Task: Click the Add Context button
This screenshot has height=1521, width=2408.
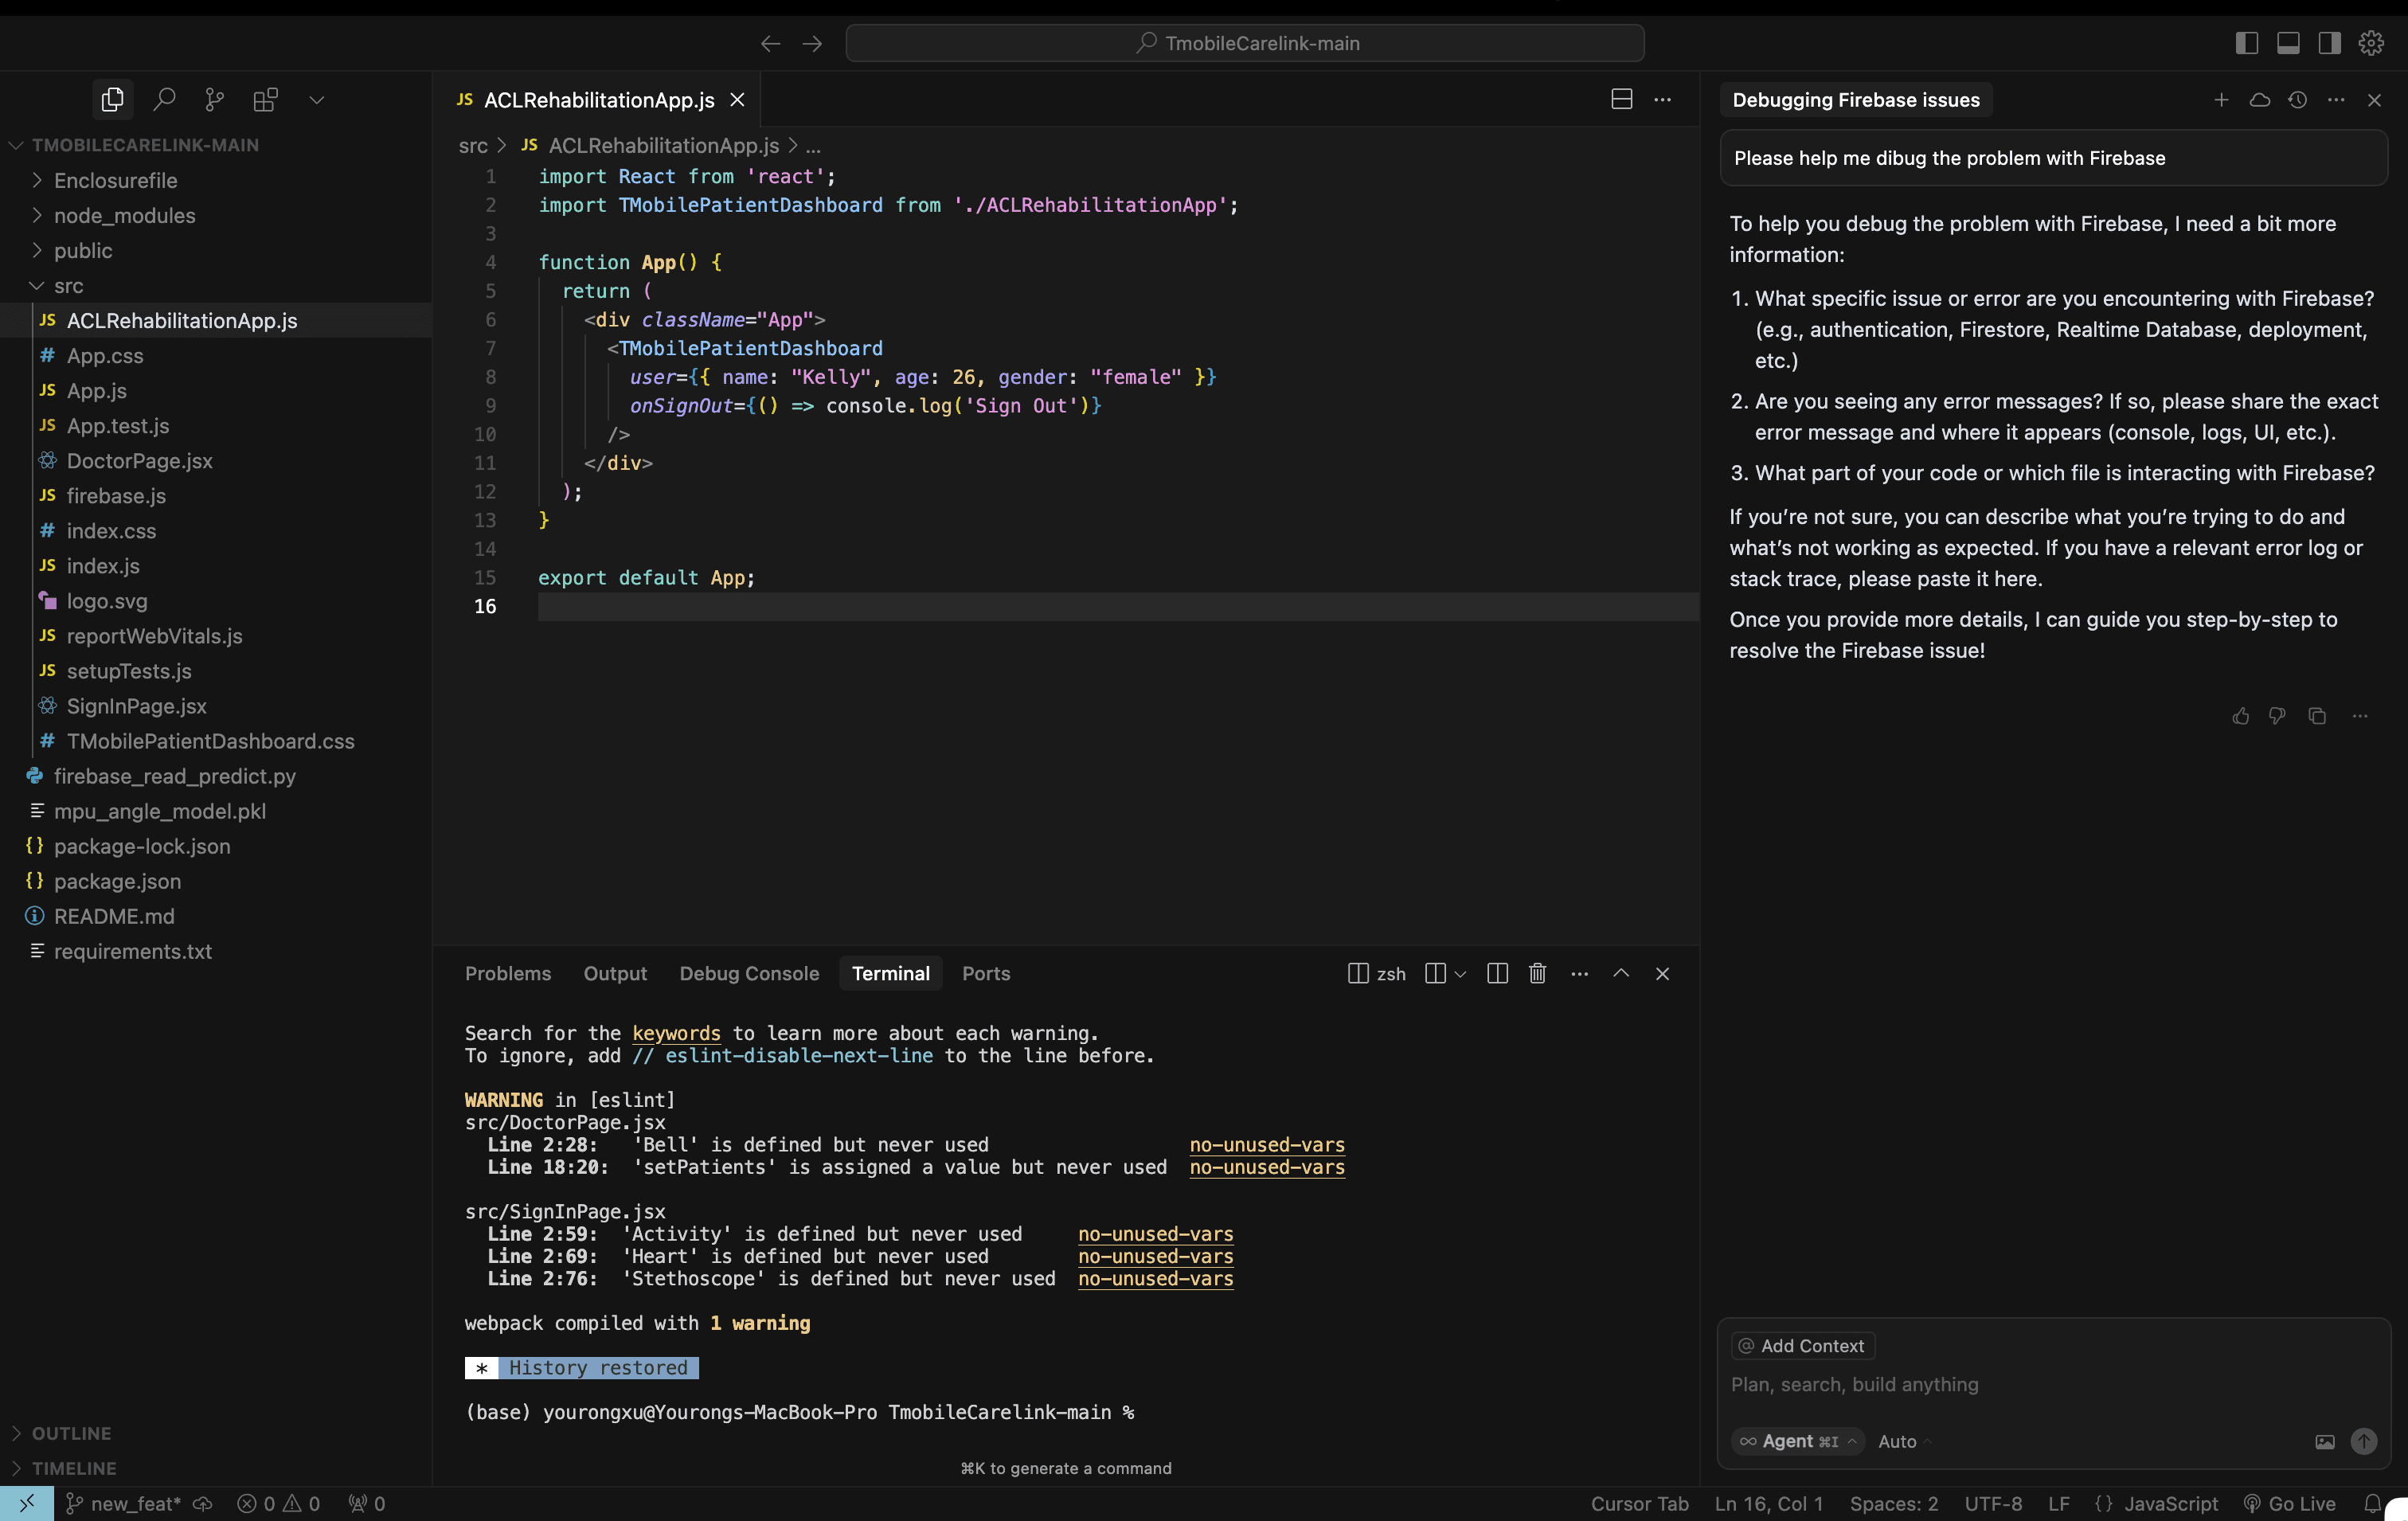Action: click(x=1802, y=1346)
